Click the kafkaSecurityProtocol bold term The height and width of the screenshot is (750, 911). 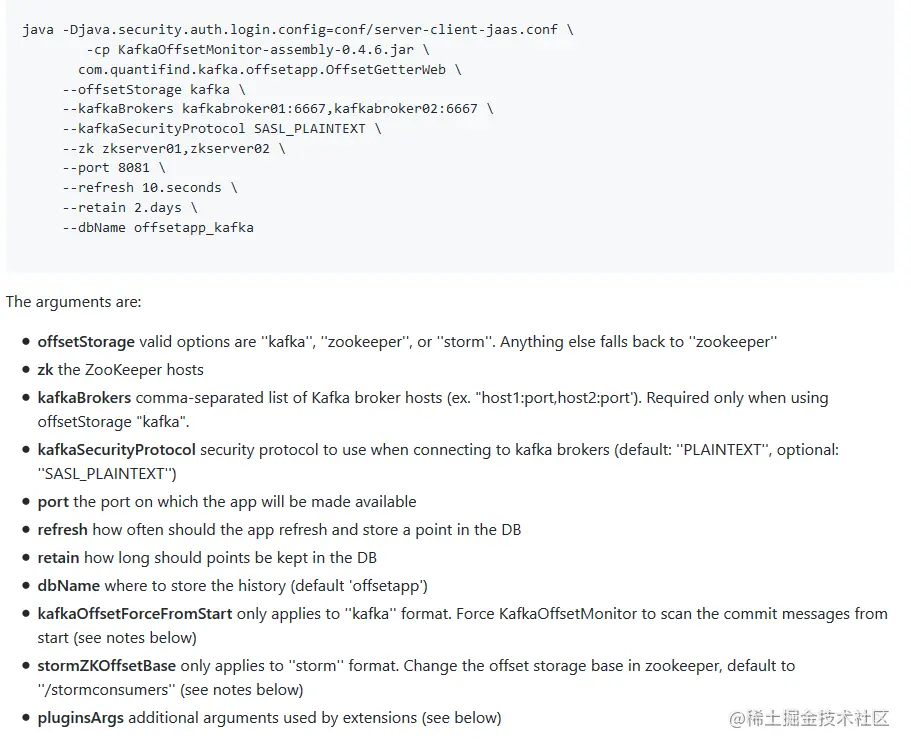pyautogui.click(x=117, y=450)
